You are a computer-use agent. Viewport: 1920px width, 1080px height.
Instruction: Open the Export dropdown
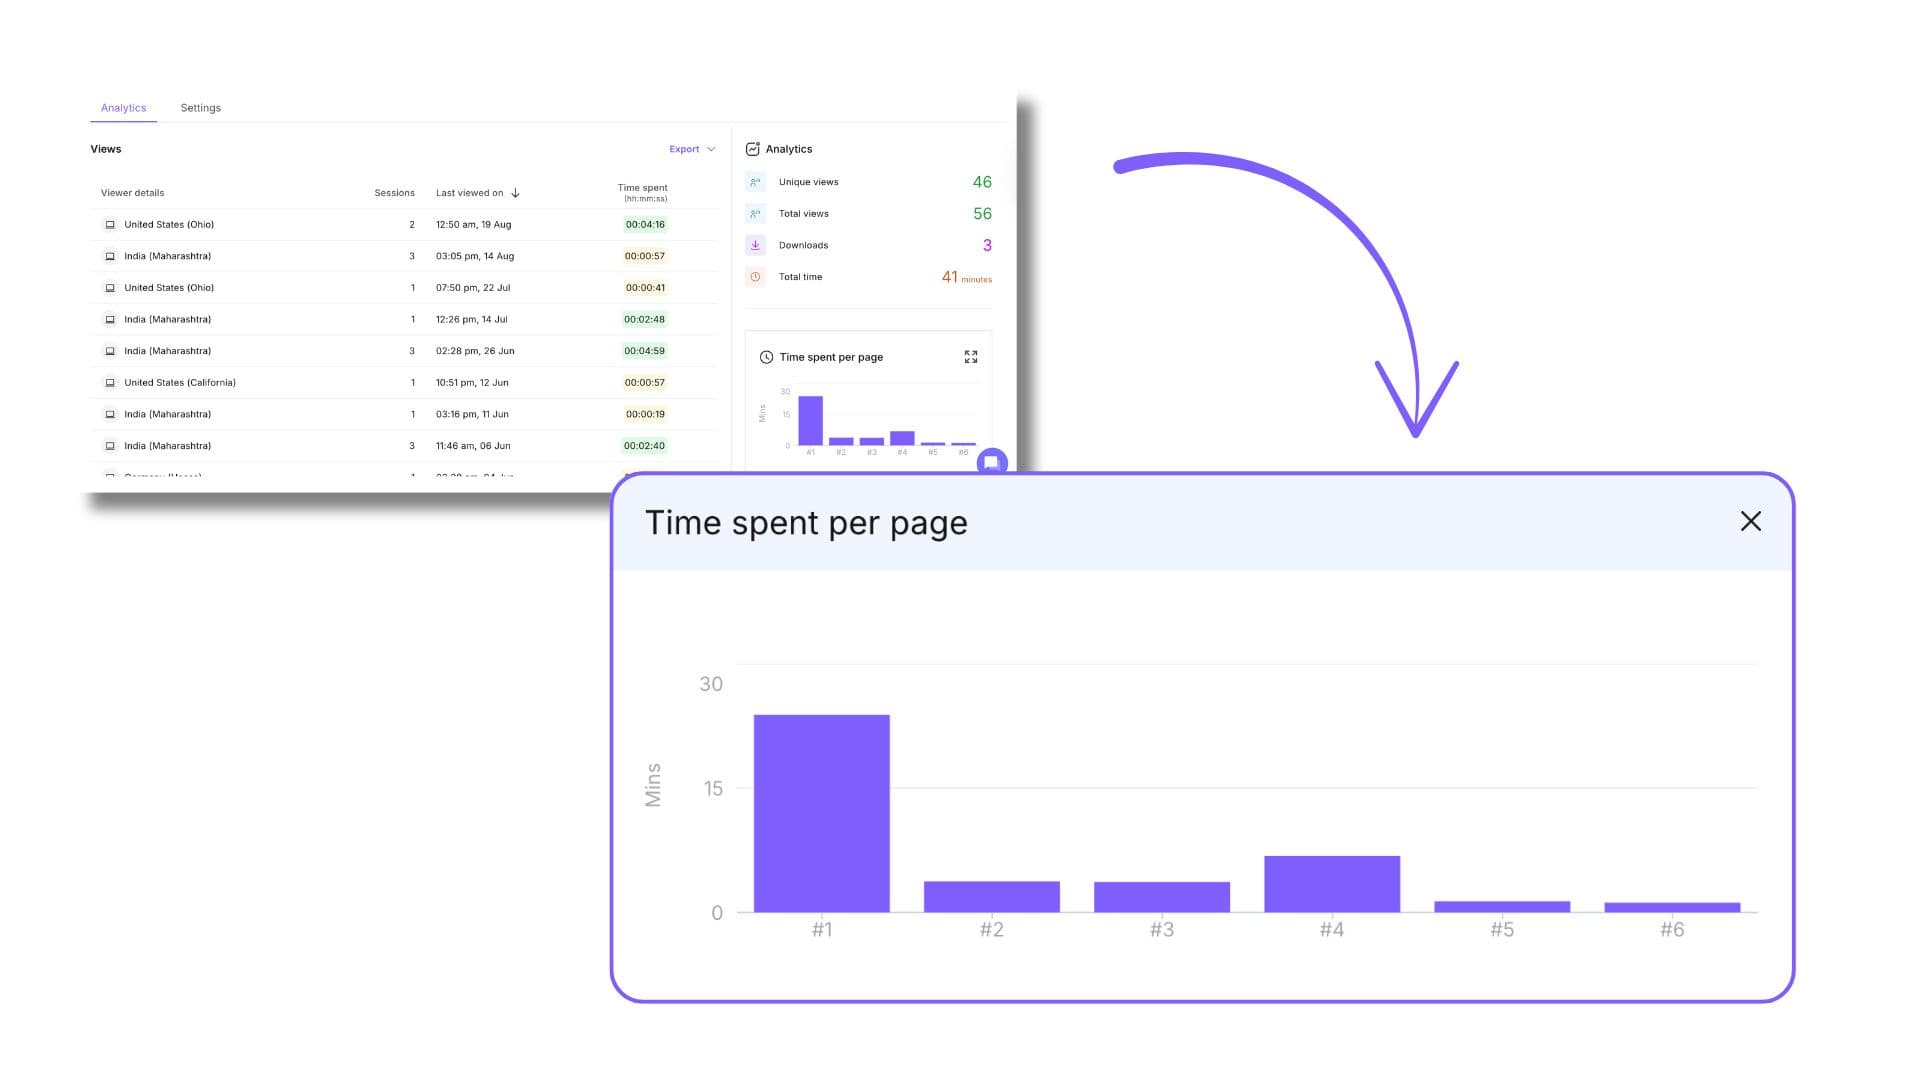(x=690, y=148)
